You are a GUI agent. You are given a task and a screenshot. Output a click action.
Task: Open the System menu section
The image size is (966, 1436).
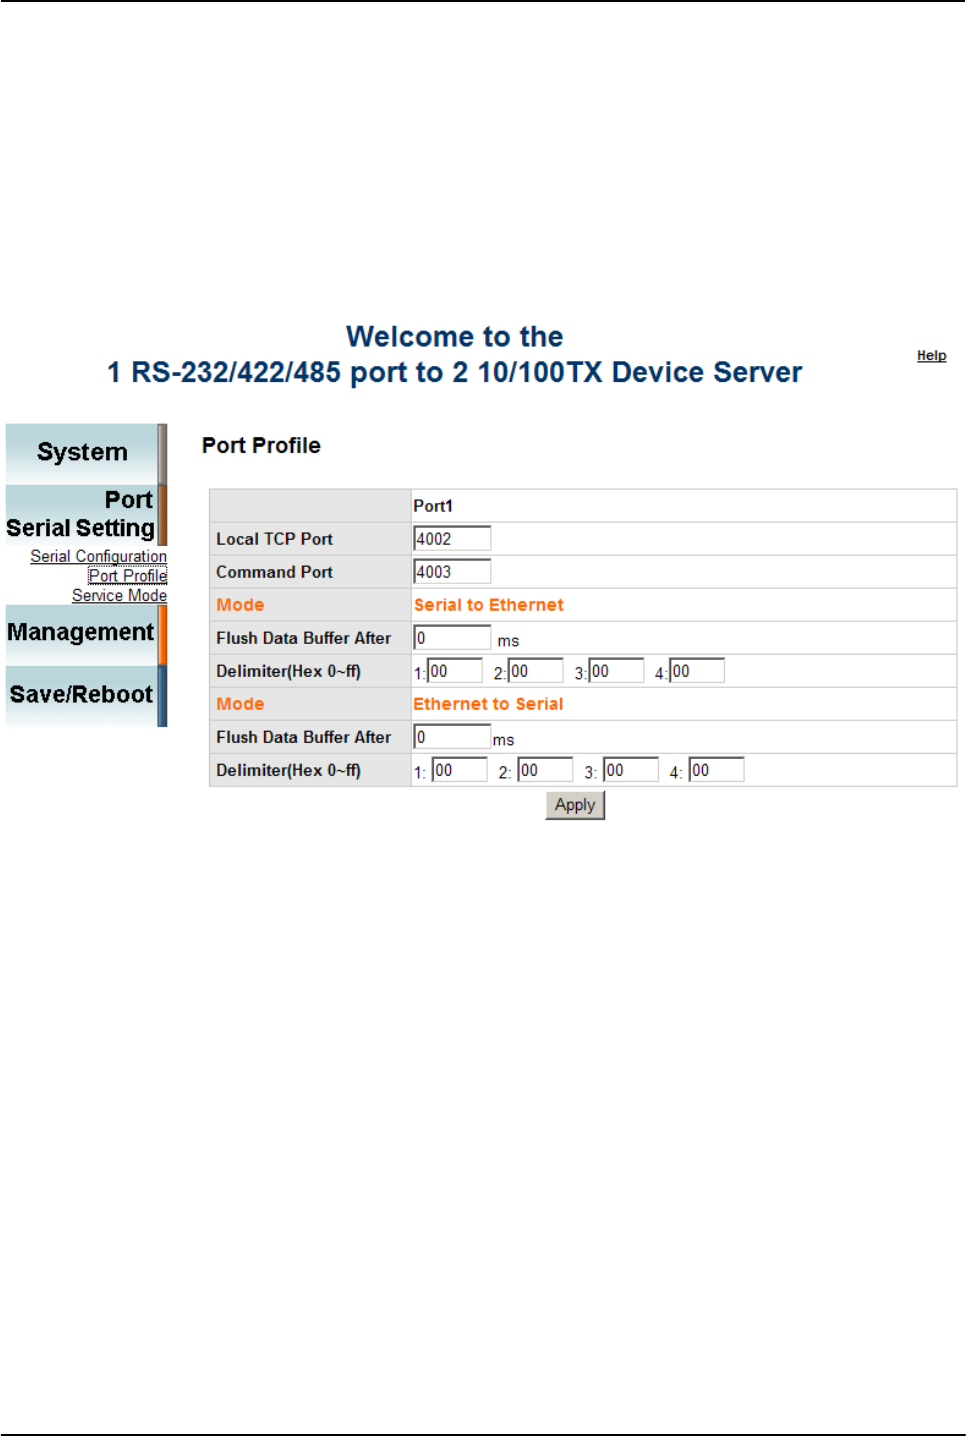[x=86, y=453]
